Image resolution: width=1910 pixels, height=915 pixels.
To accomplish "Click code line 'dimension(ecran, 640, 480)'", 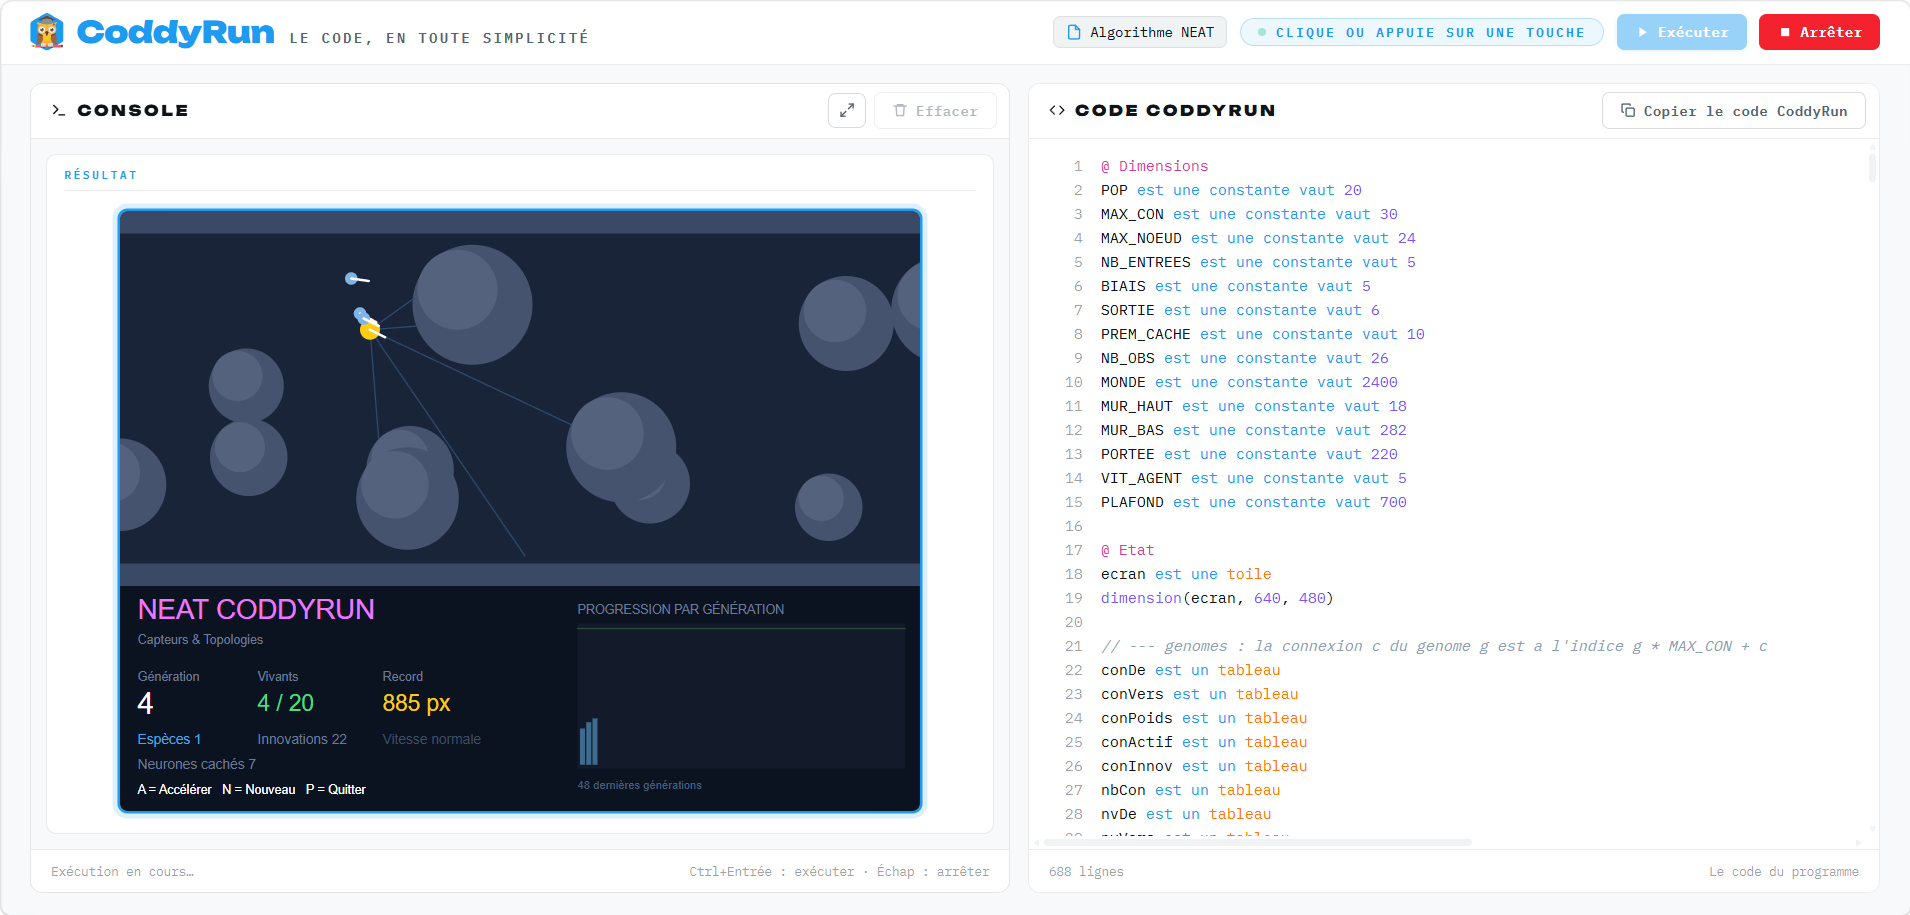I will 1218,598.
